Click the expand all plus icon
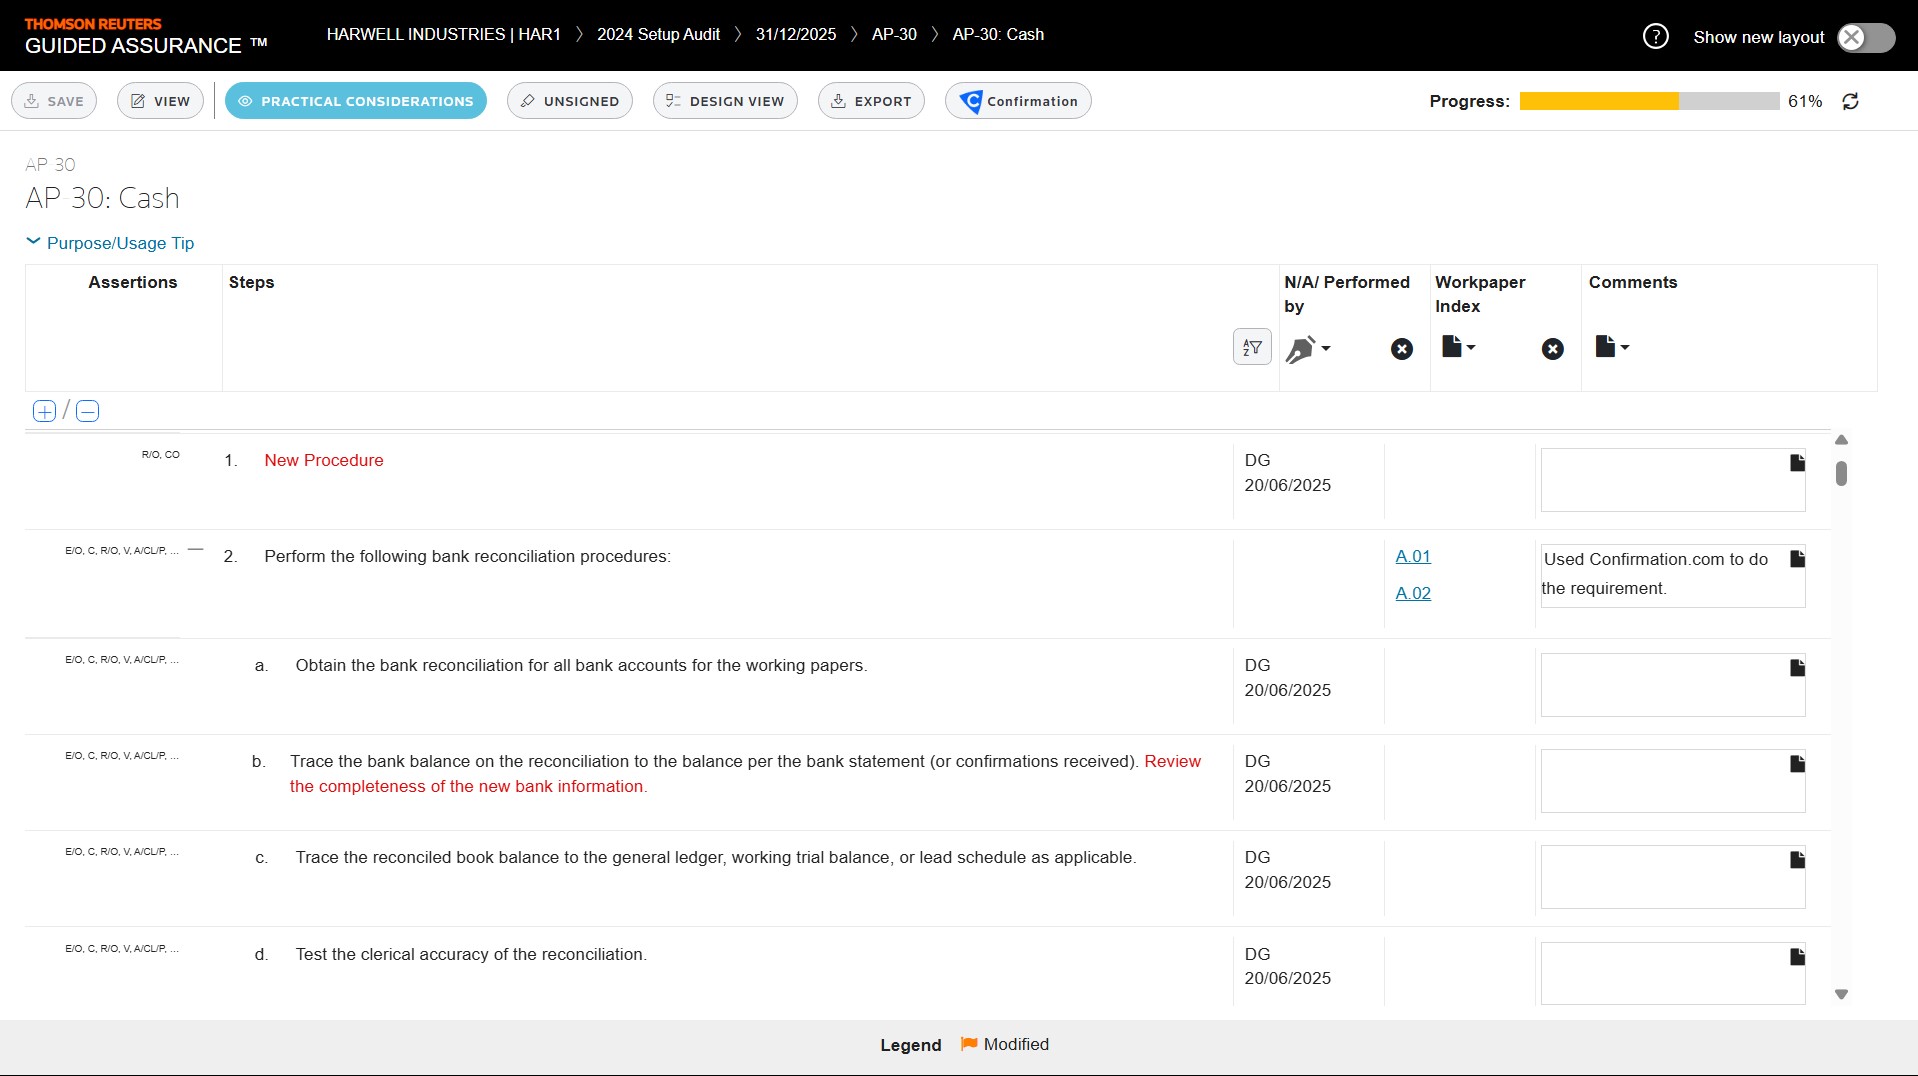This screenshot has width=1918, height=1076. tap(44, 411)
